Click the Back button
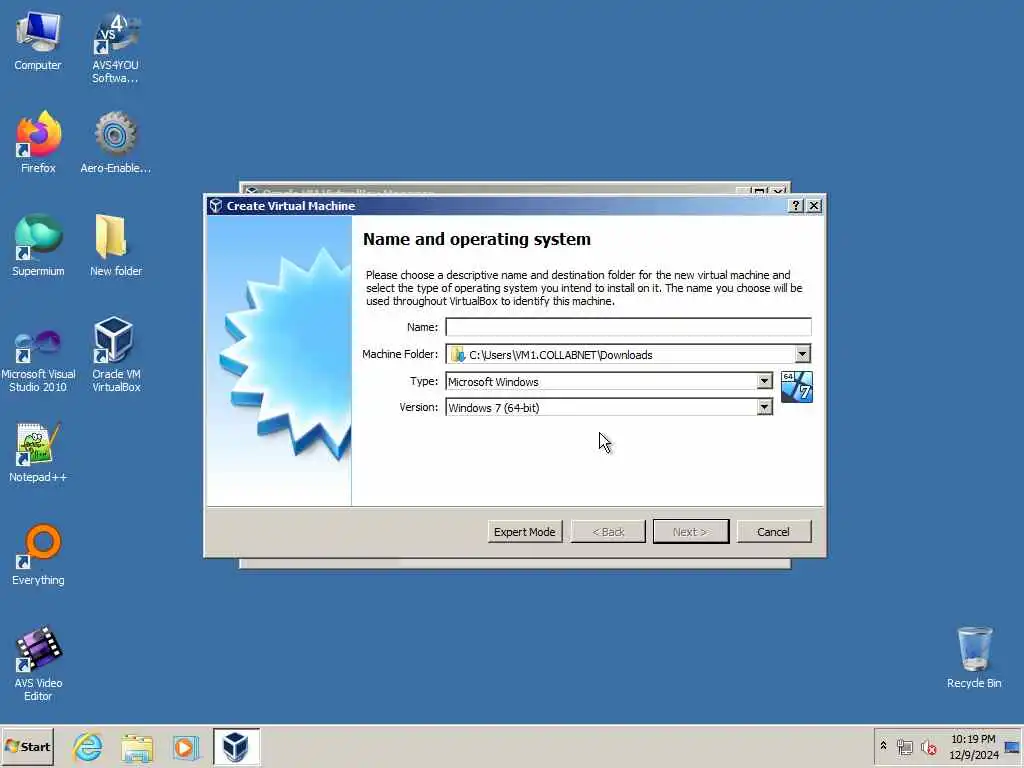 [608, 532]
